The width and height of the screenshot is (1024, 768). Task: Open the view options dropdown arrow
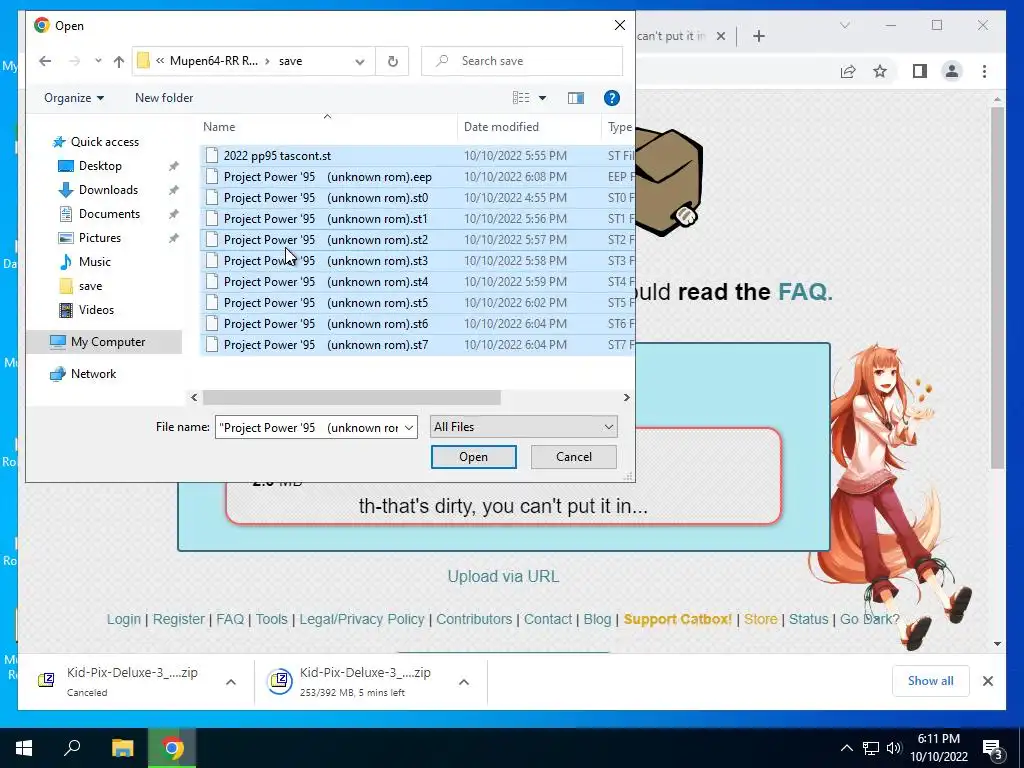point(542,98)
